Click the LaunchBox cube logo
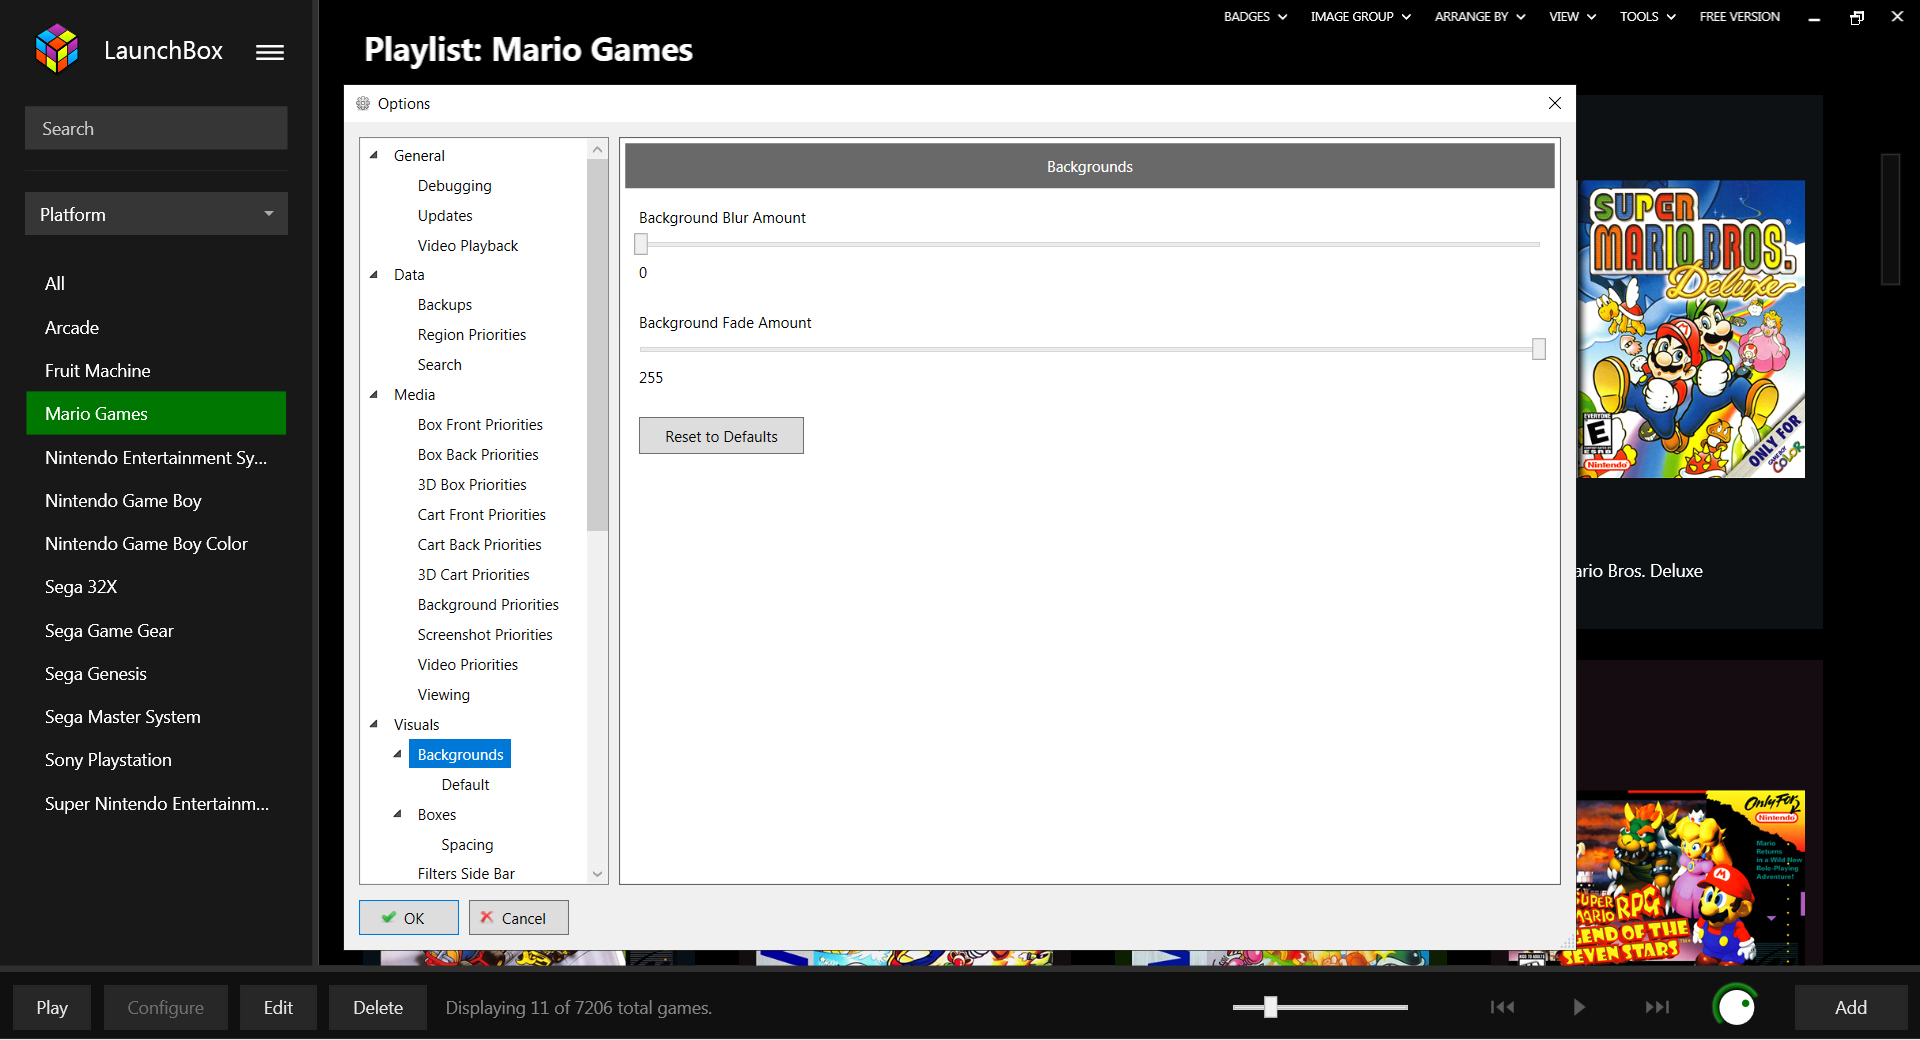 (57, 49)
